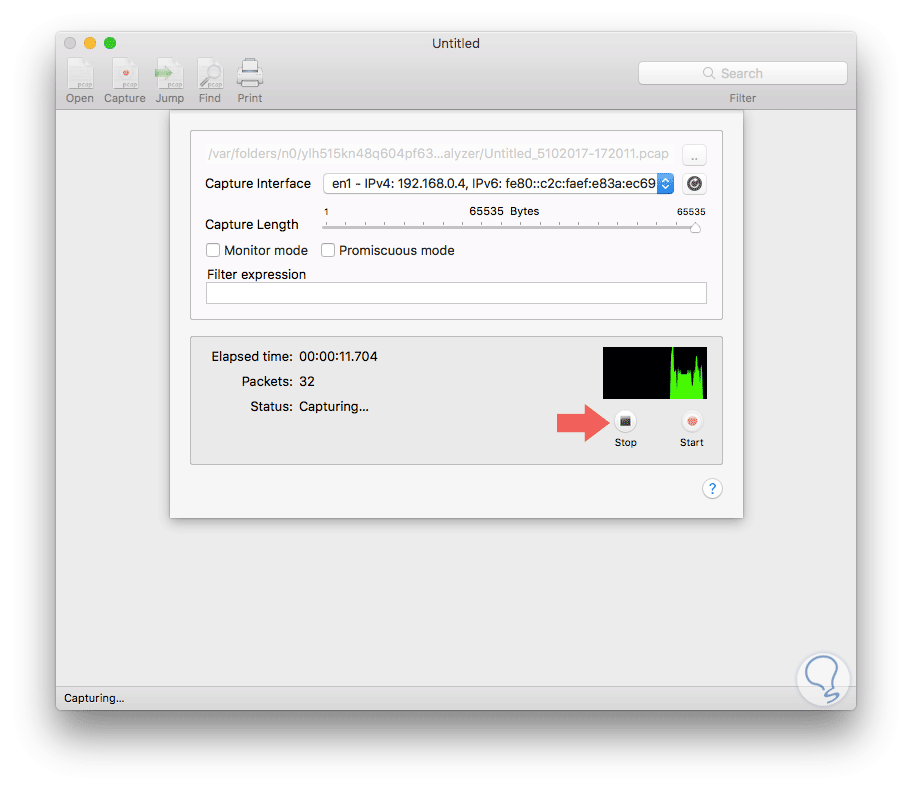The image size is (912, 790).
Task: Click the Search filter field
Action: [742, 73]
